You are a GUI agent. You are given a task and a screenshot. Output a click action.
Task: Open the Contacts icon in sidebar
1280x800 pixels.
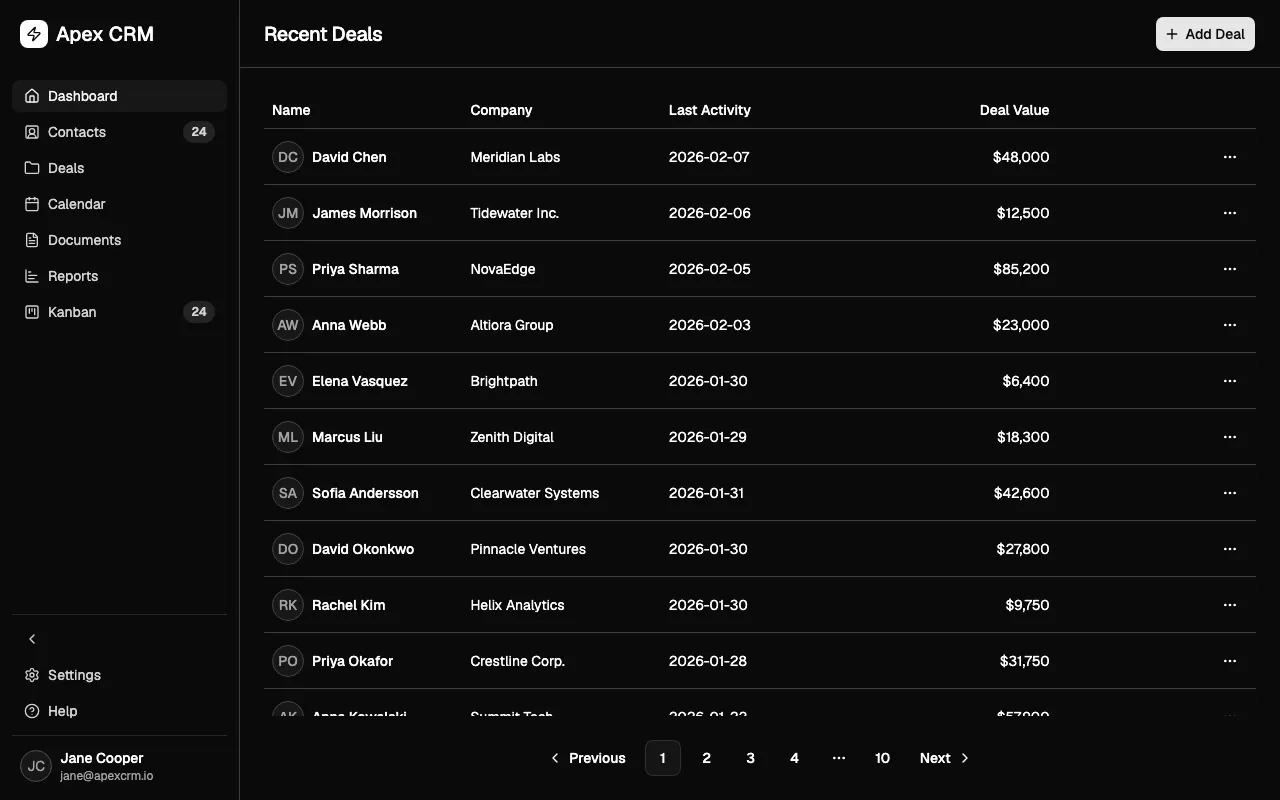point(32,132)
